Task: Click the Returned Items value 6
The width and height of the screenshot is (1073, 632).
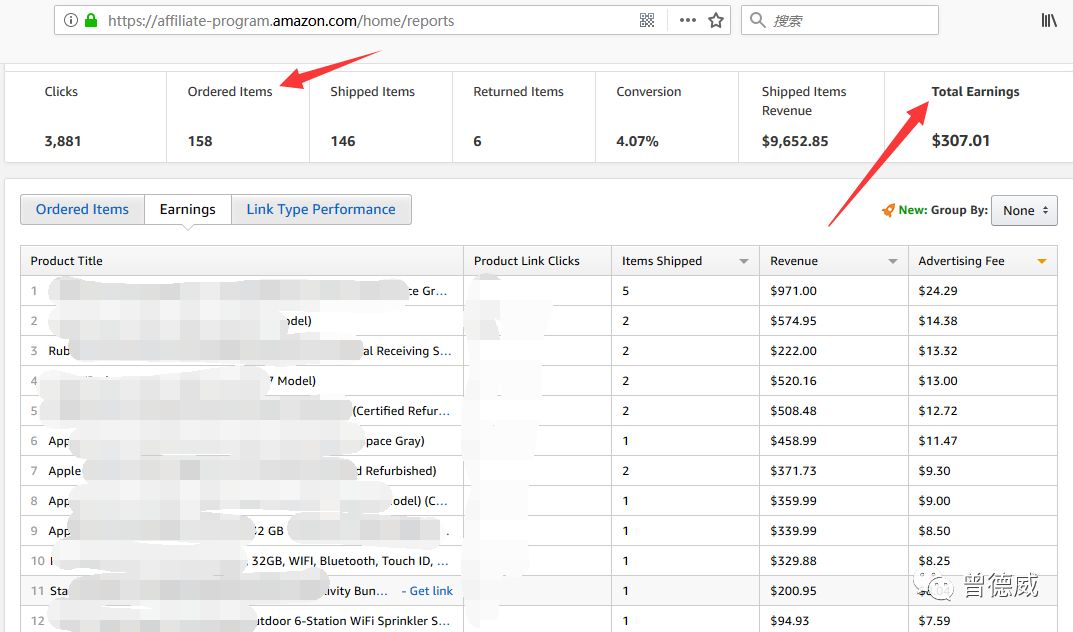Action: tap(477, 141)
